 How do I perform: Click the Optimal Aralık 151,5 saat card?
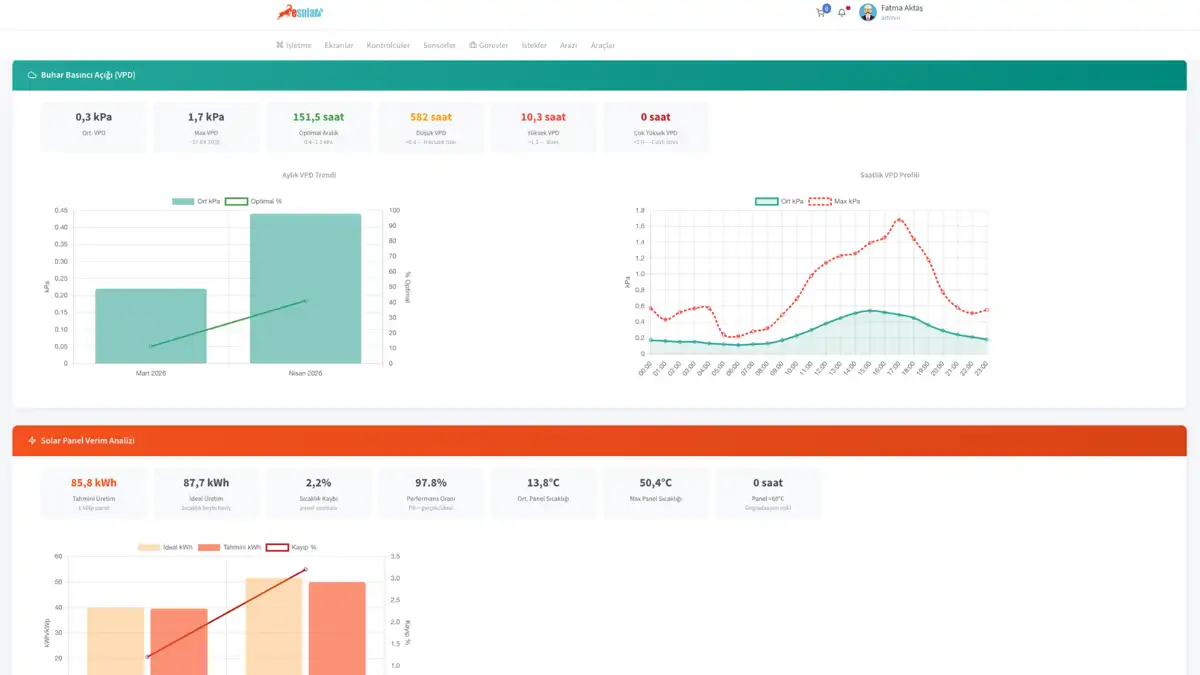[x=318, y=127]
